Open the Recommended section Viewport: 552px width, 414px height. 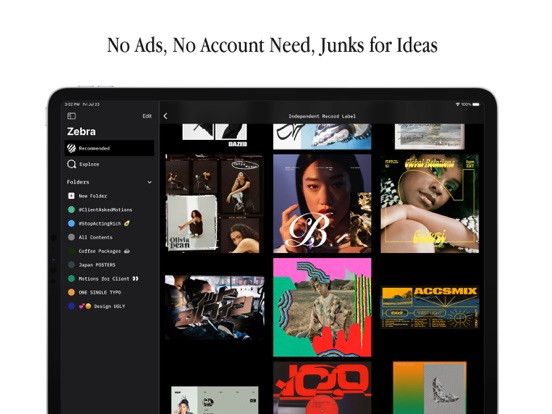click(109, 148)
